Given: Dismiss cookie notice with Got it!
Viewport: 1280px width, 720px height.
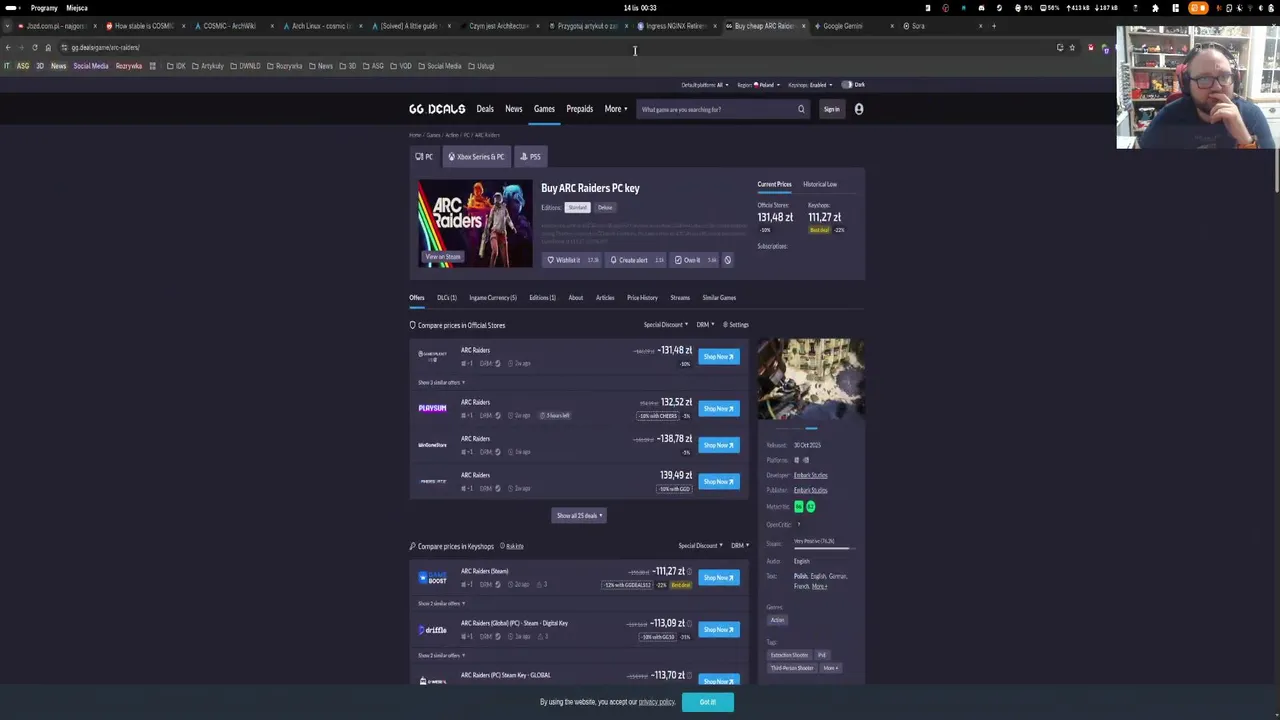Looking at the screenshot, I should click(x=707, y=702).
